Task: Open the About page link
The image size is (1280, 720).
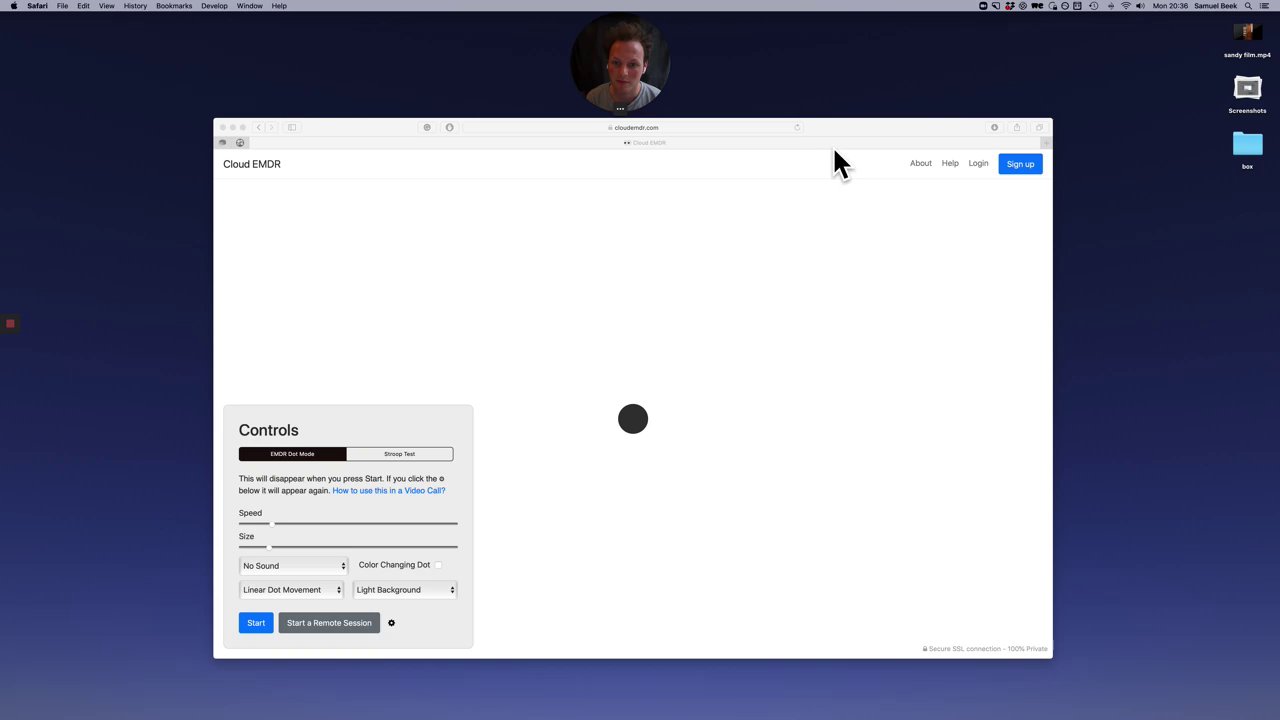Action: coord(921,163)
